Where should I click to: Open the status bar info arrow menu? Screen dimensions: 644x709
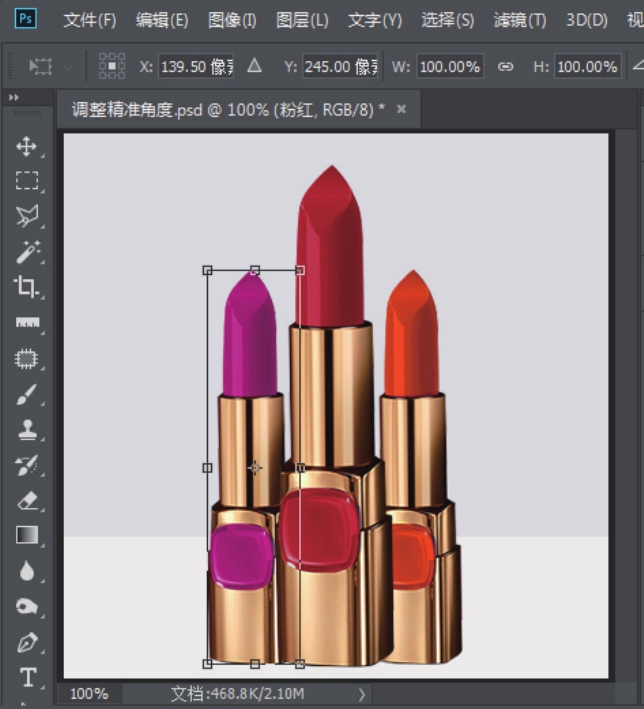pyautogui.click(x=362, y=693)
